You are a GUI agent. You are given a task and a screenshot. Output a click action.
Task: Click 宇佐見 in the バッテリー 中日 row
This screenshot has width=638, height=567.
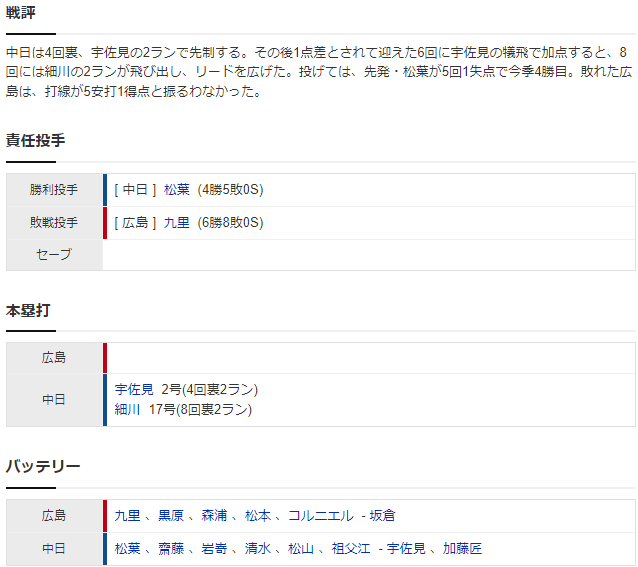click(406, 548)
